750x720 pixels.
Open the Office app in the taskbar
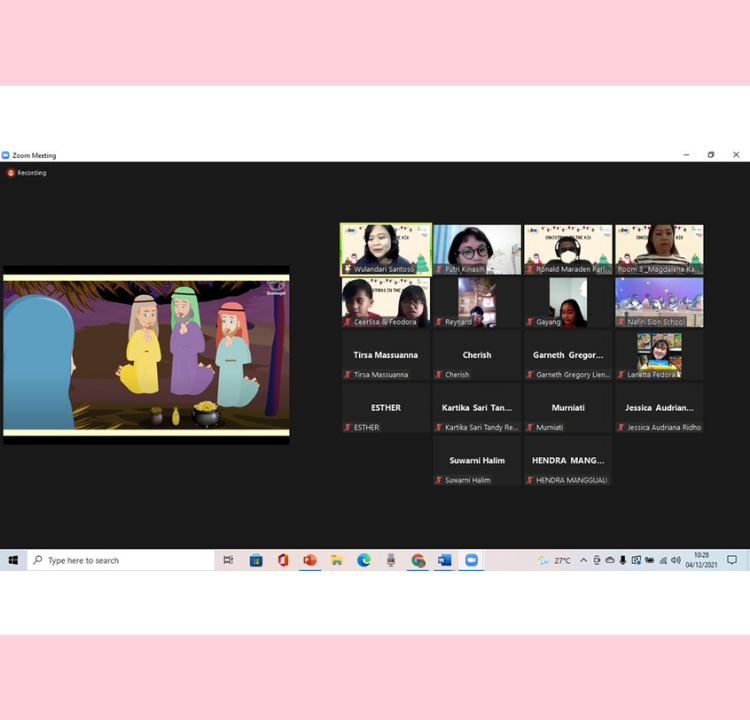coord(283,560)
